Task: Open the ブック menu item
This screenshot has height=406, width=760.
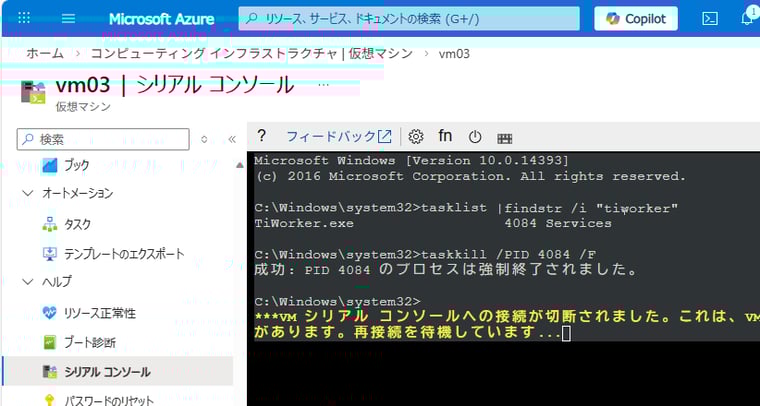Action: [77, 166]
